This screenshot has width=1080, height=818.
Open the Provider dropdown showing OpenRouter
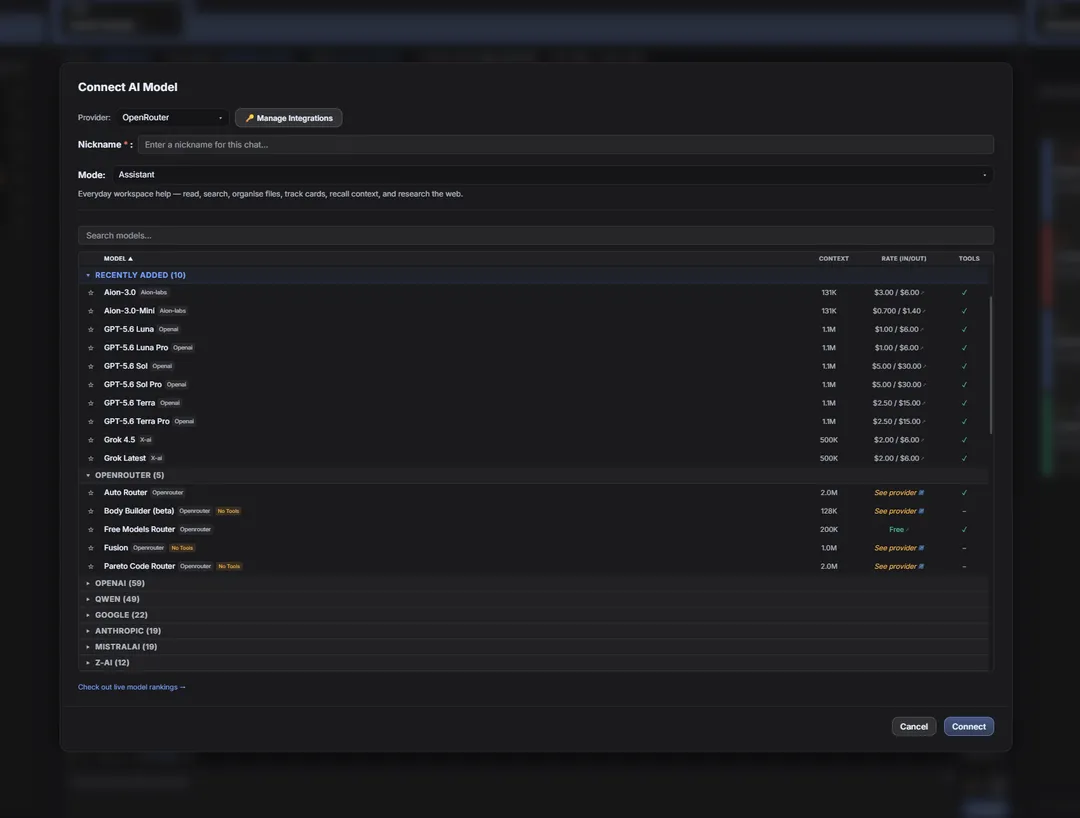pyautogui.click(x=172, y=118)
